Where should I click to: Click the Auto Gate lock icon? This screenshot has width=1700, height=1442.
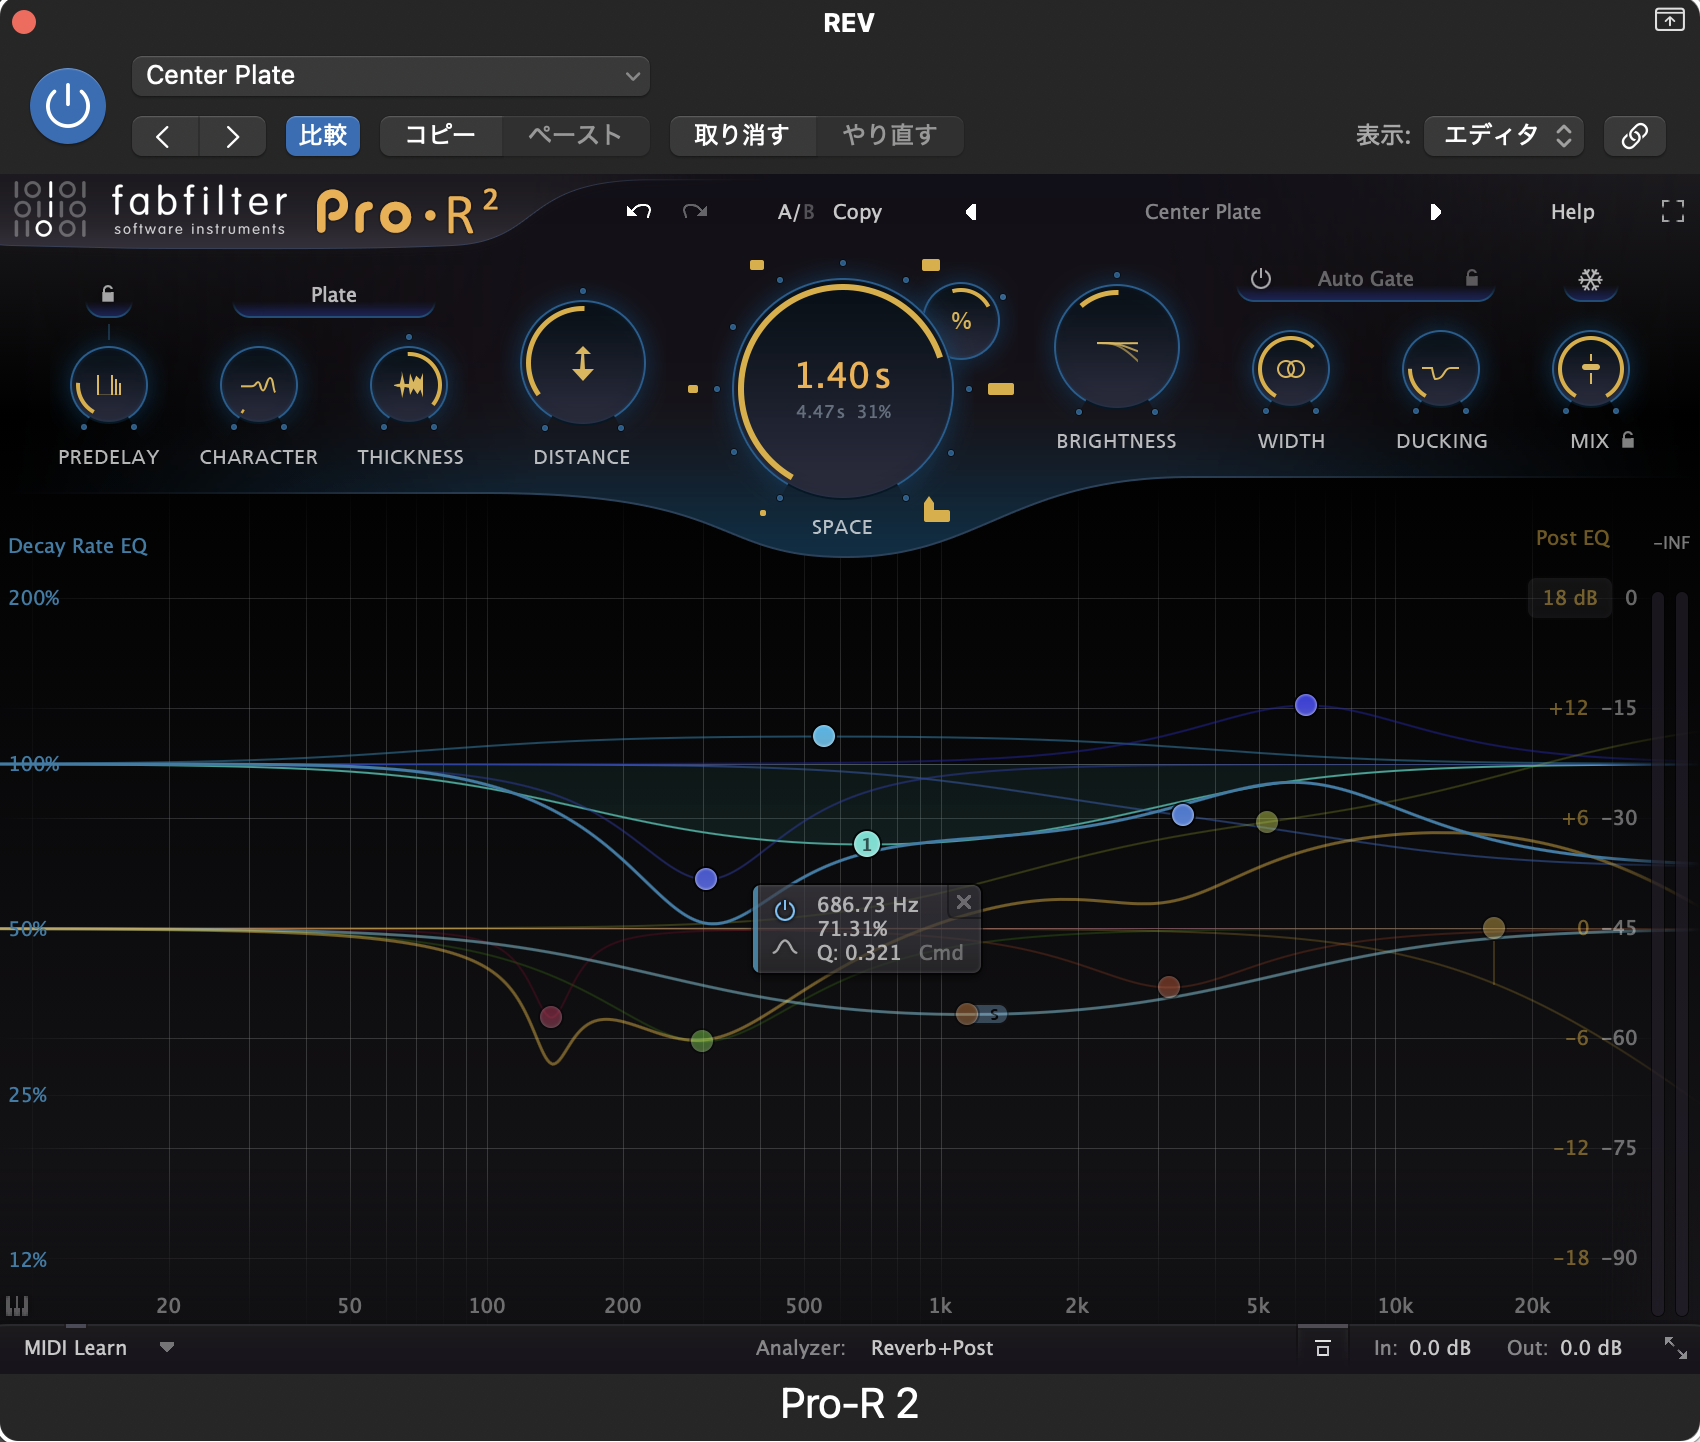[x=1472, y=278]
